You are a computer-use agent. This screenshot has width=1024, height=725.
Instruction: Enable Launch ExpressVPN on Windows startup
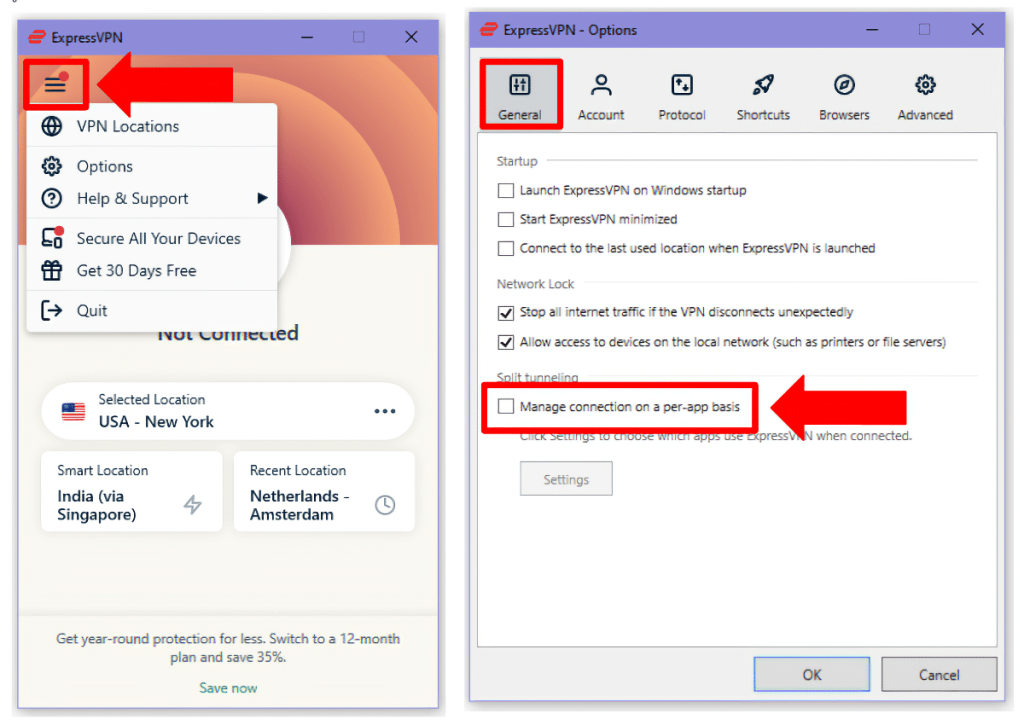(505, 191)
